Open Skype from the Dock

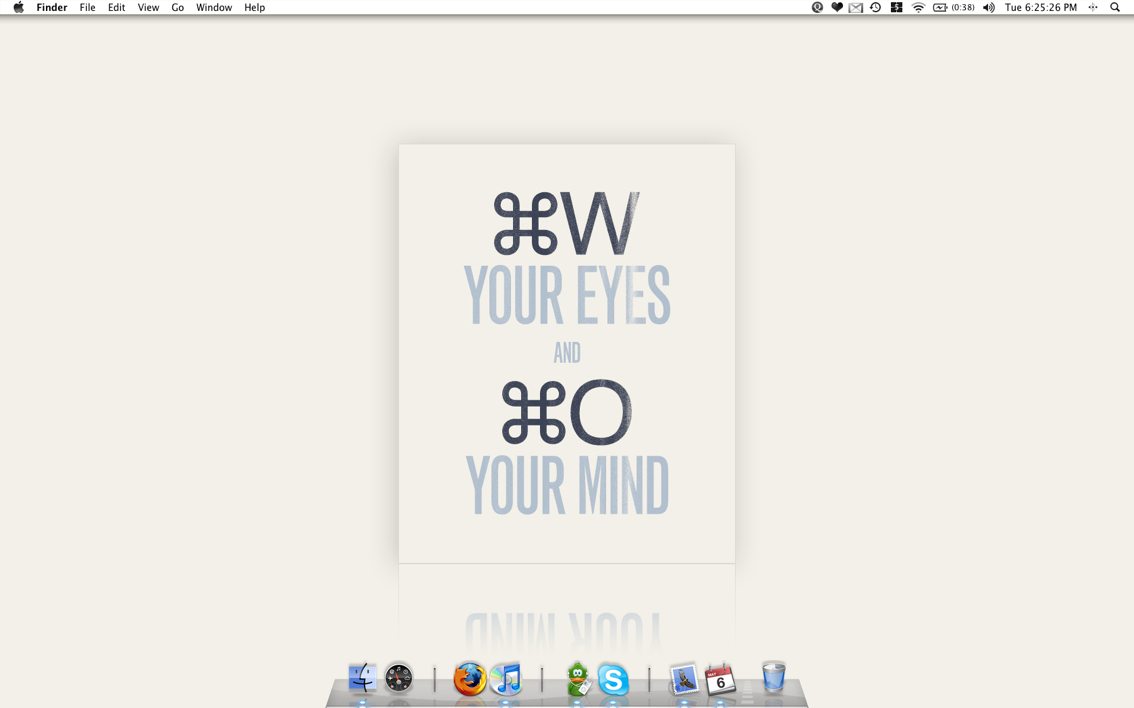(x=613, y=680)
